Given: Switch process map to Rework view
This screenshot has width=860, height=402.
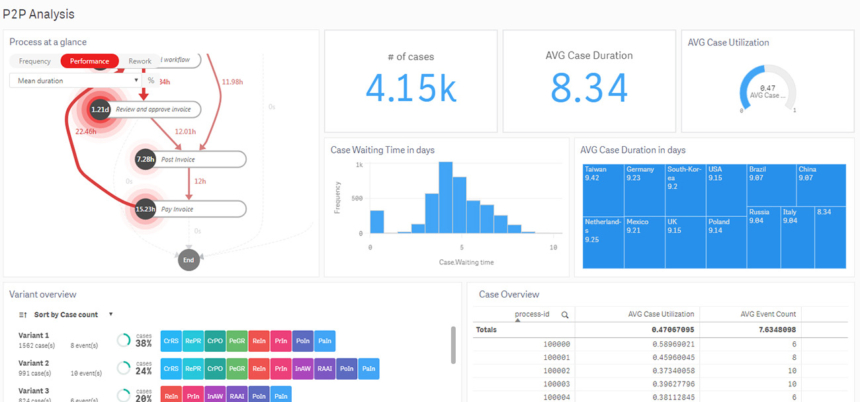Looking at the screenshot, I should (x=140, y=61).
